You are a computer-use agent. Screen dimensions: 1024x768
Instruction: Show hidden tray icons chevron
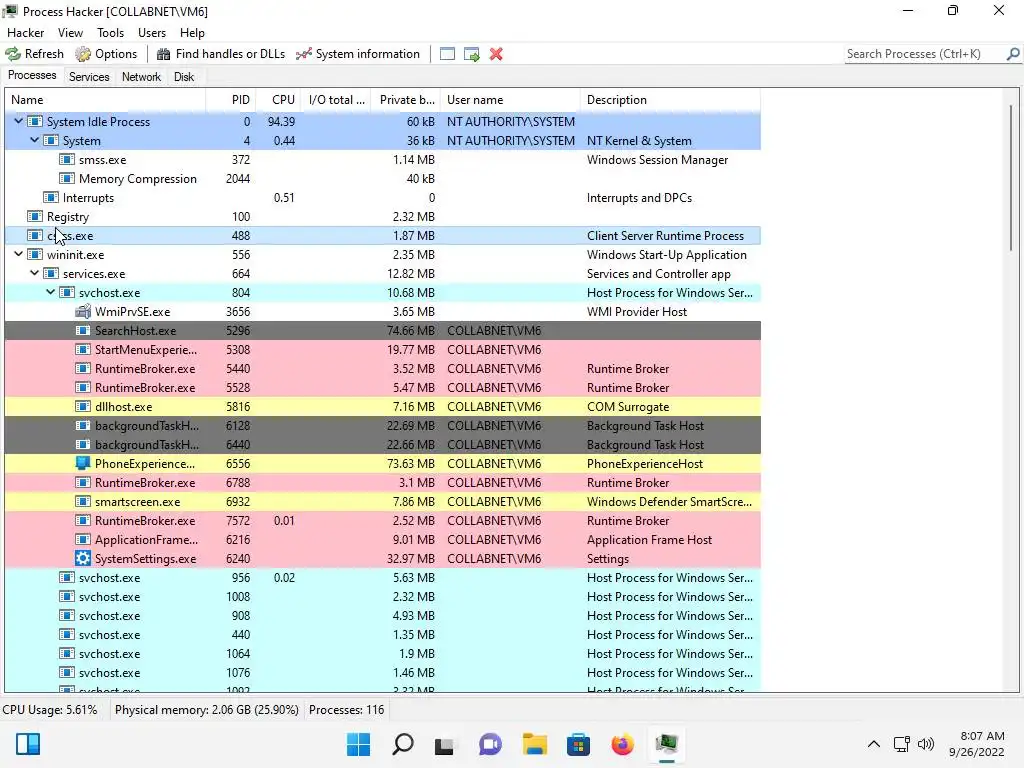873,744
